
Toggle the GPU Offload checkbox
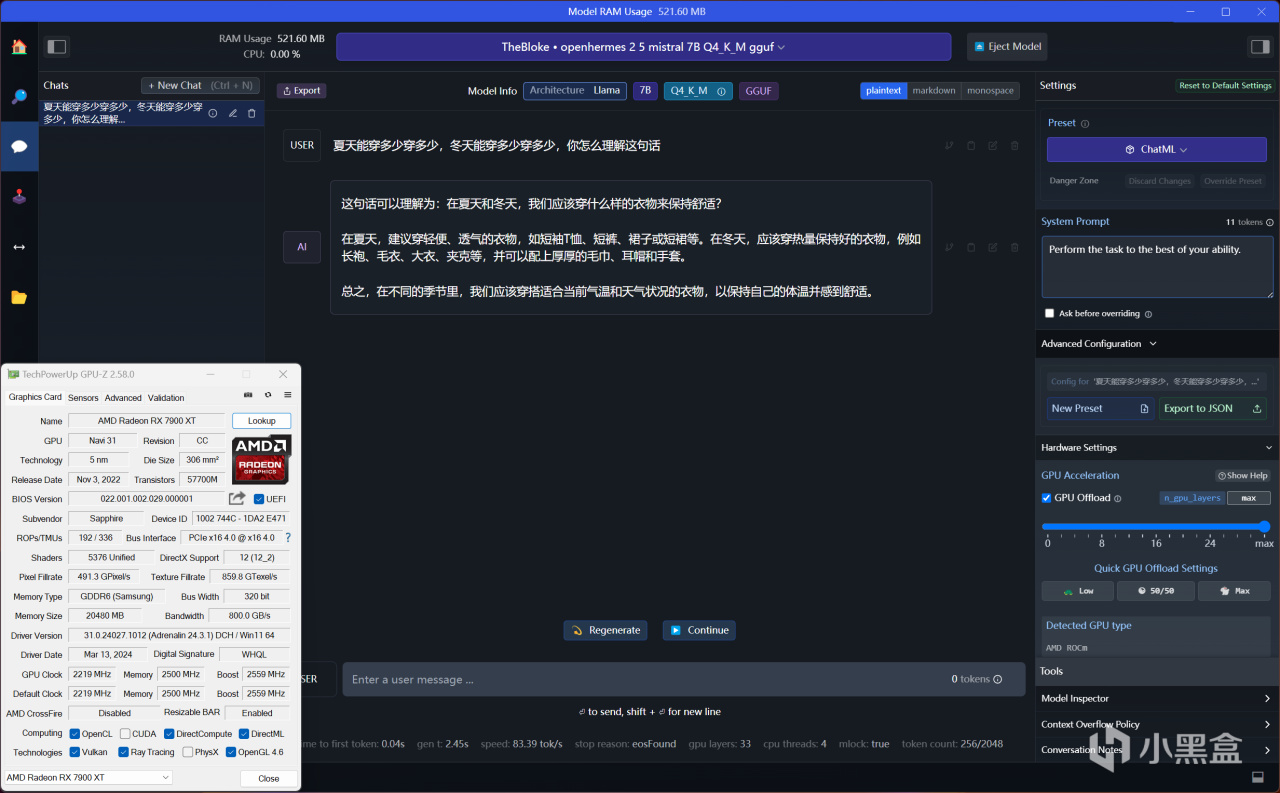click(1046, 498)
